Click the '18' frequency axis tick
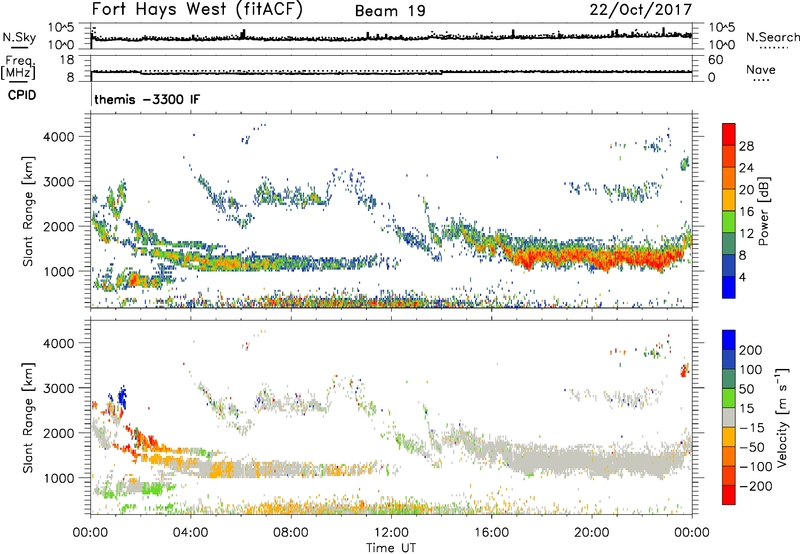 [x=67, y=60]
